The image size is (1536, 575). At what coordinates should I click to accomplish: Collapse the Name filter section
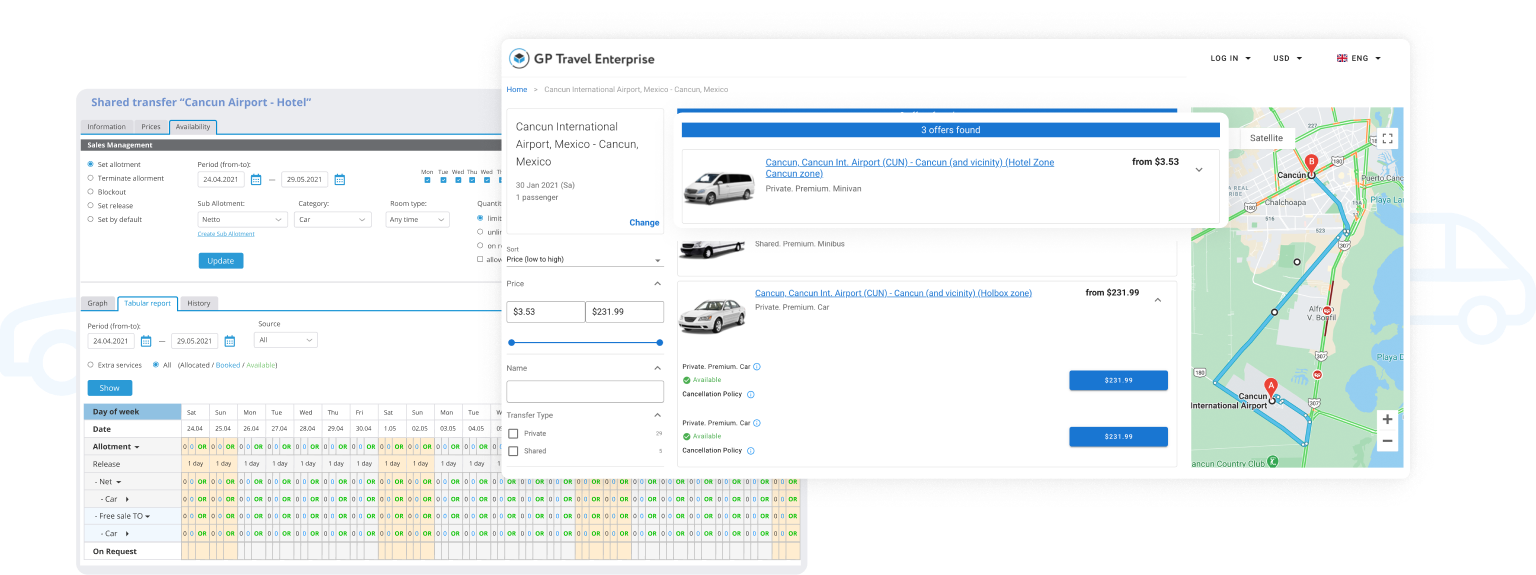click(657, 368)
